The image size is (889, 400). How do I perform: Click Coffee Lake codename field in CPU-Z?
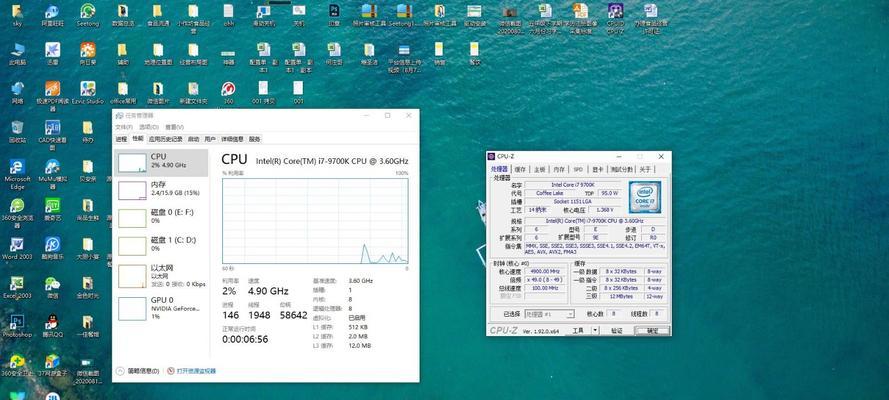click(552, 193)
